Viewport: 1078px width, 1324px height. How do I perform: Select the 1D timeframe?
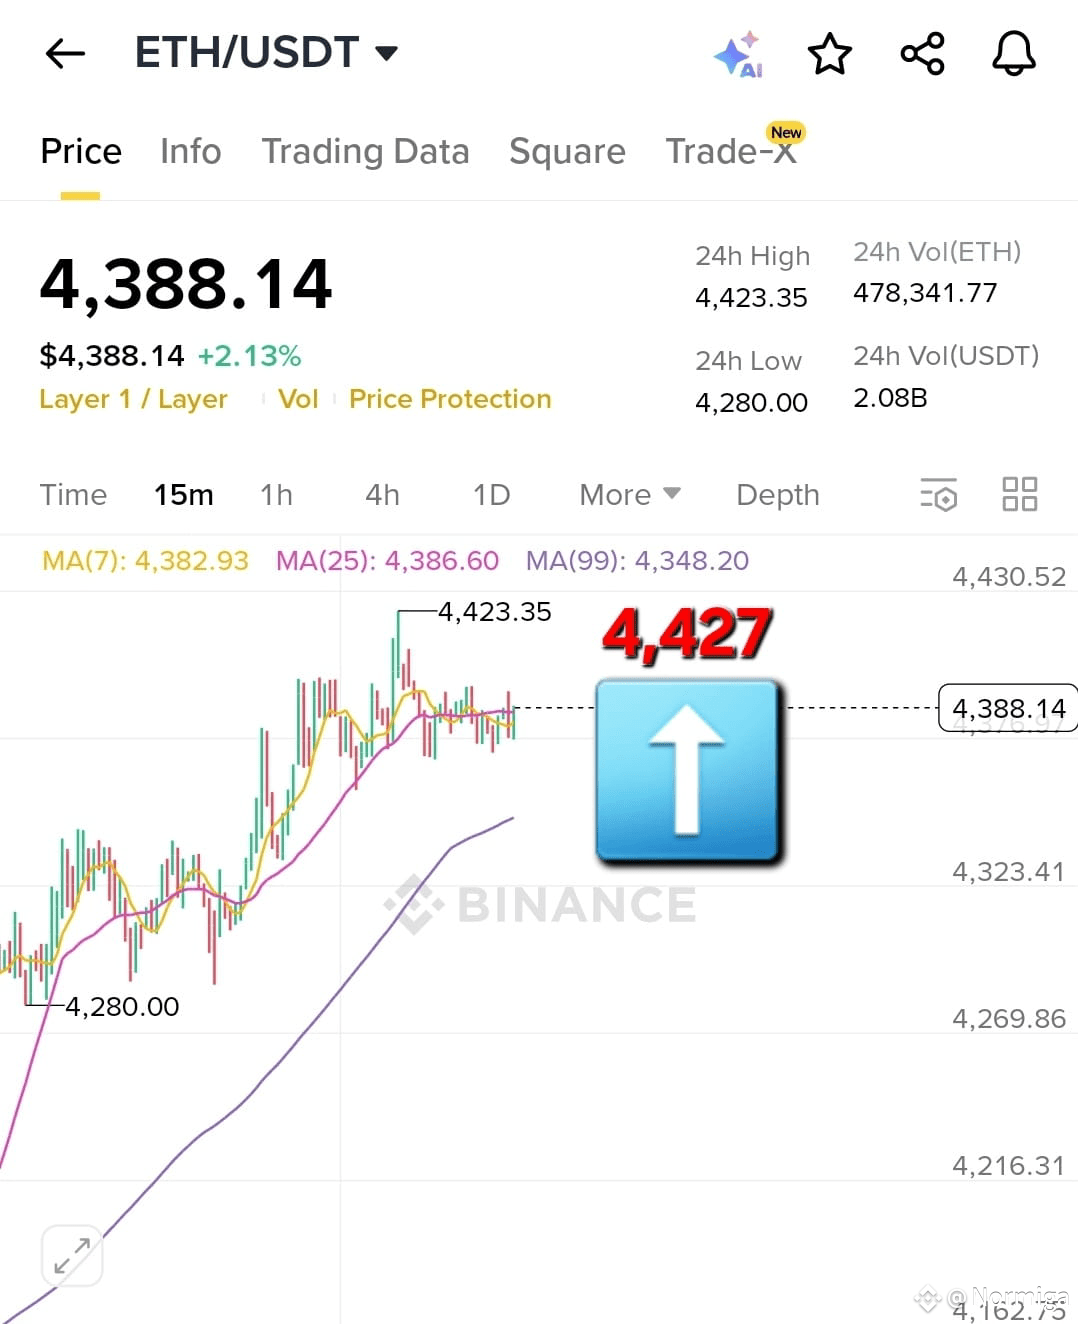(491, 495)
